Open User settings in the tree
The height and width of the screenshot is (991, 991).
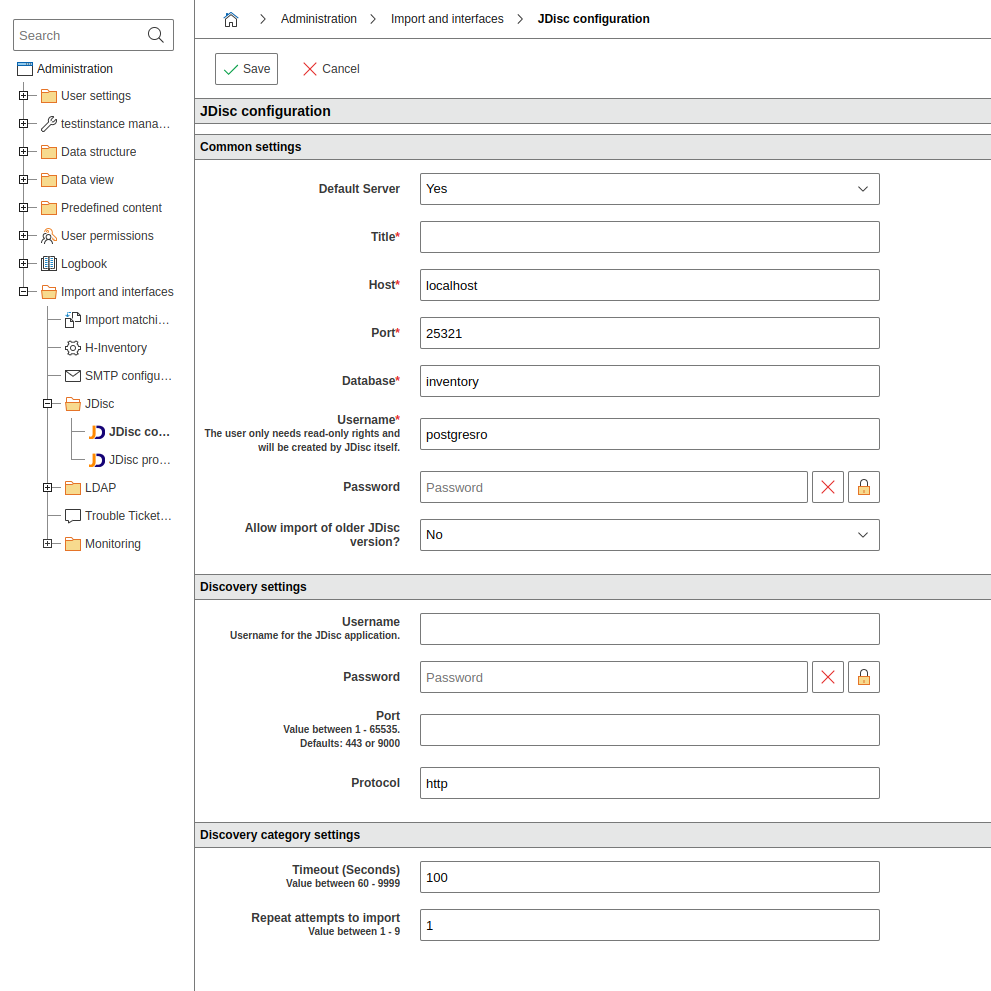(x=96, y=96)
